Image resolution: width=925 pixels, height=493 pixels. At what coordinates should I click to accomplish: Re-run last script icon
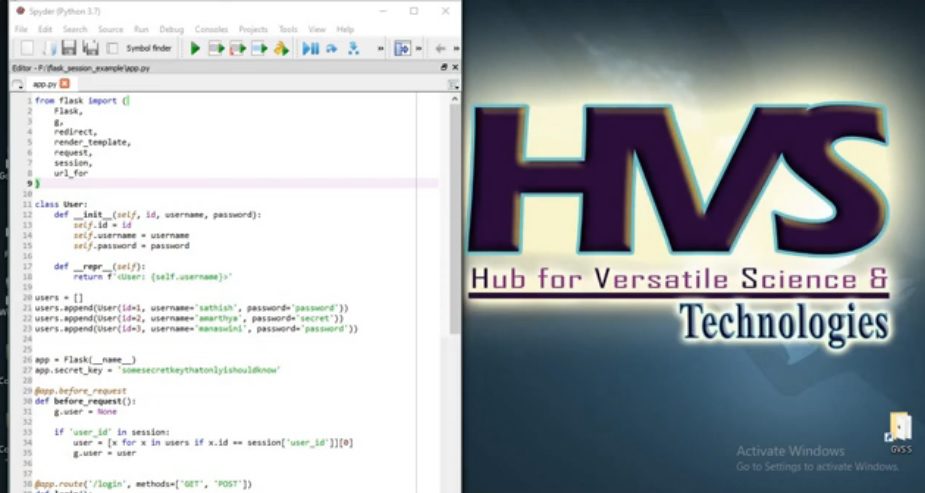click(x=281, y=48)
